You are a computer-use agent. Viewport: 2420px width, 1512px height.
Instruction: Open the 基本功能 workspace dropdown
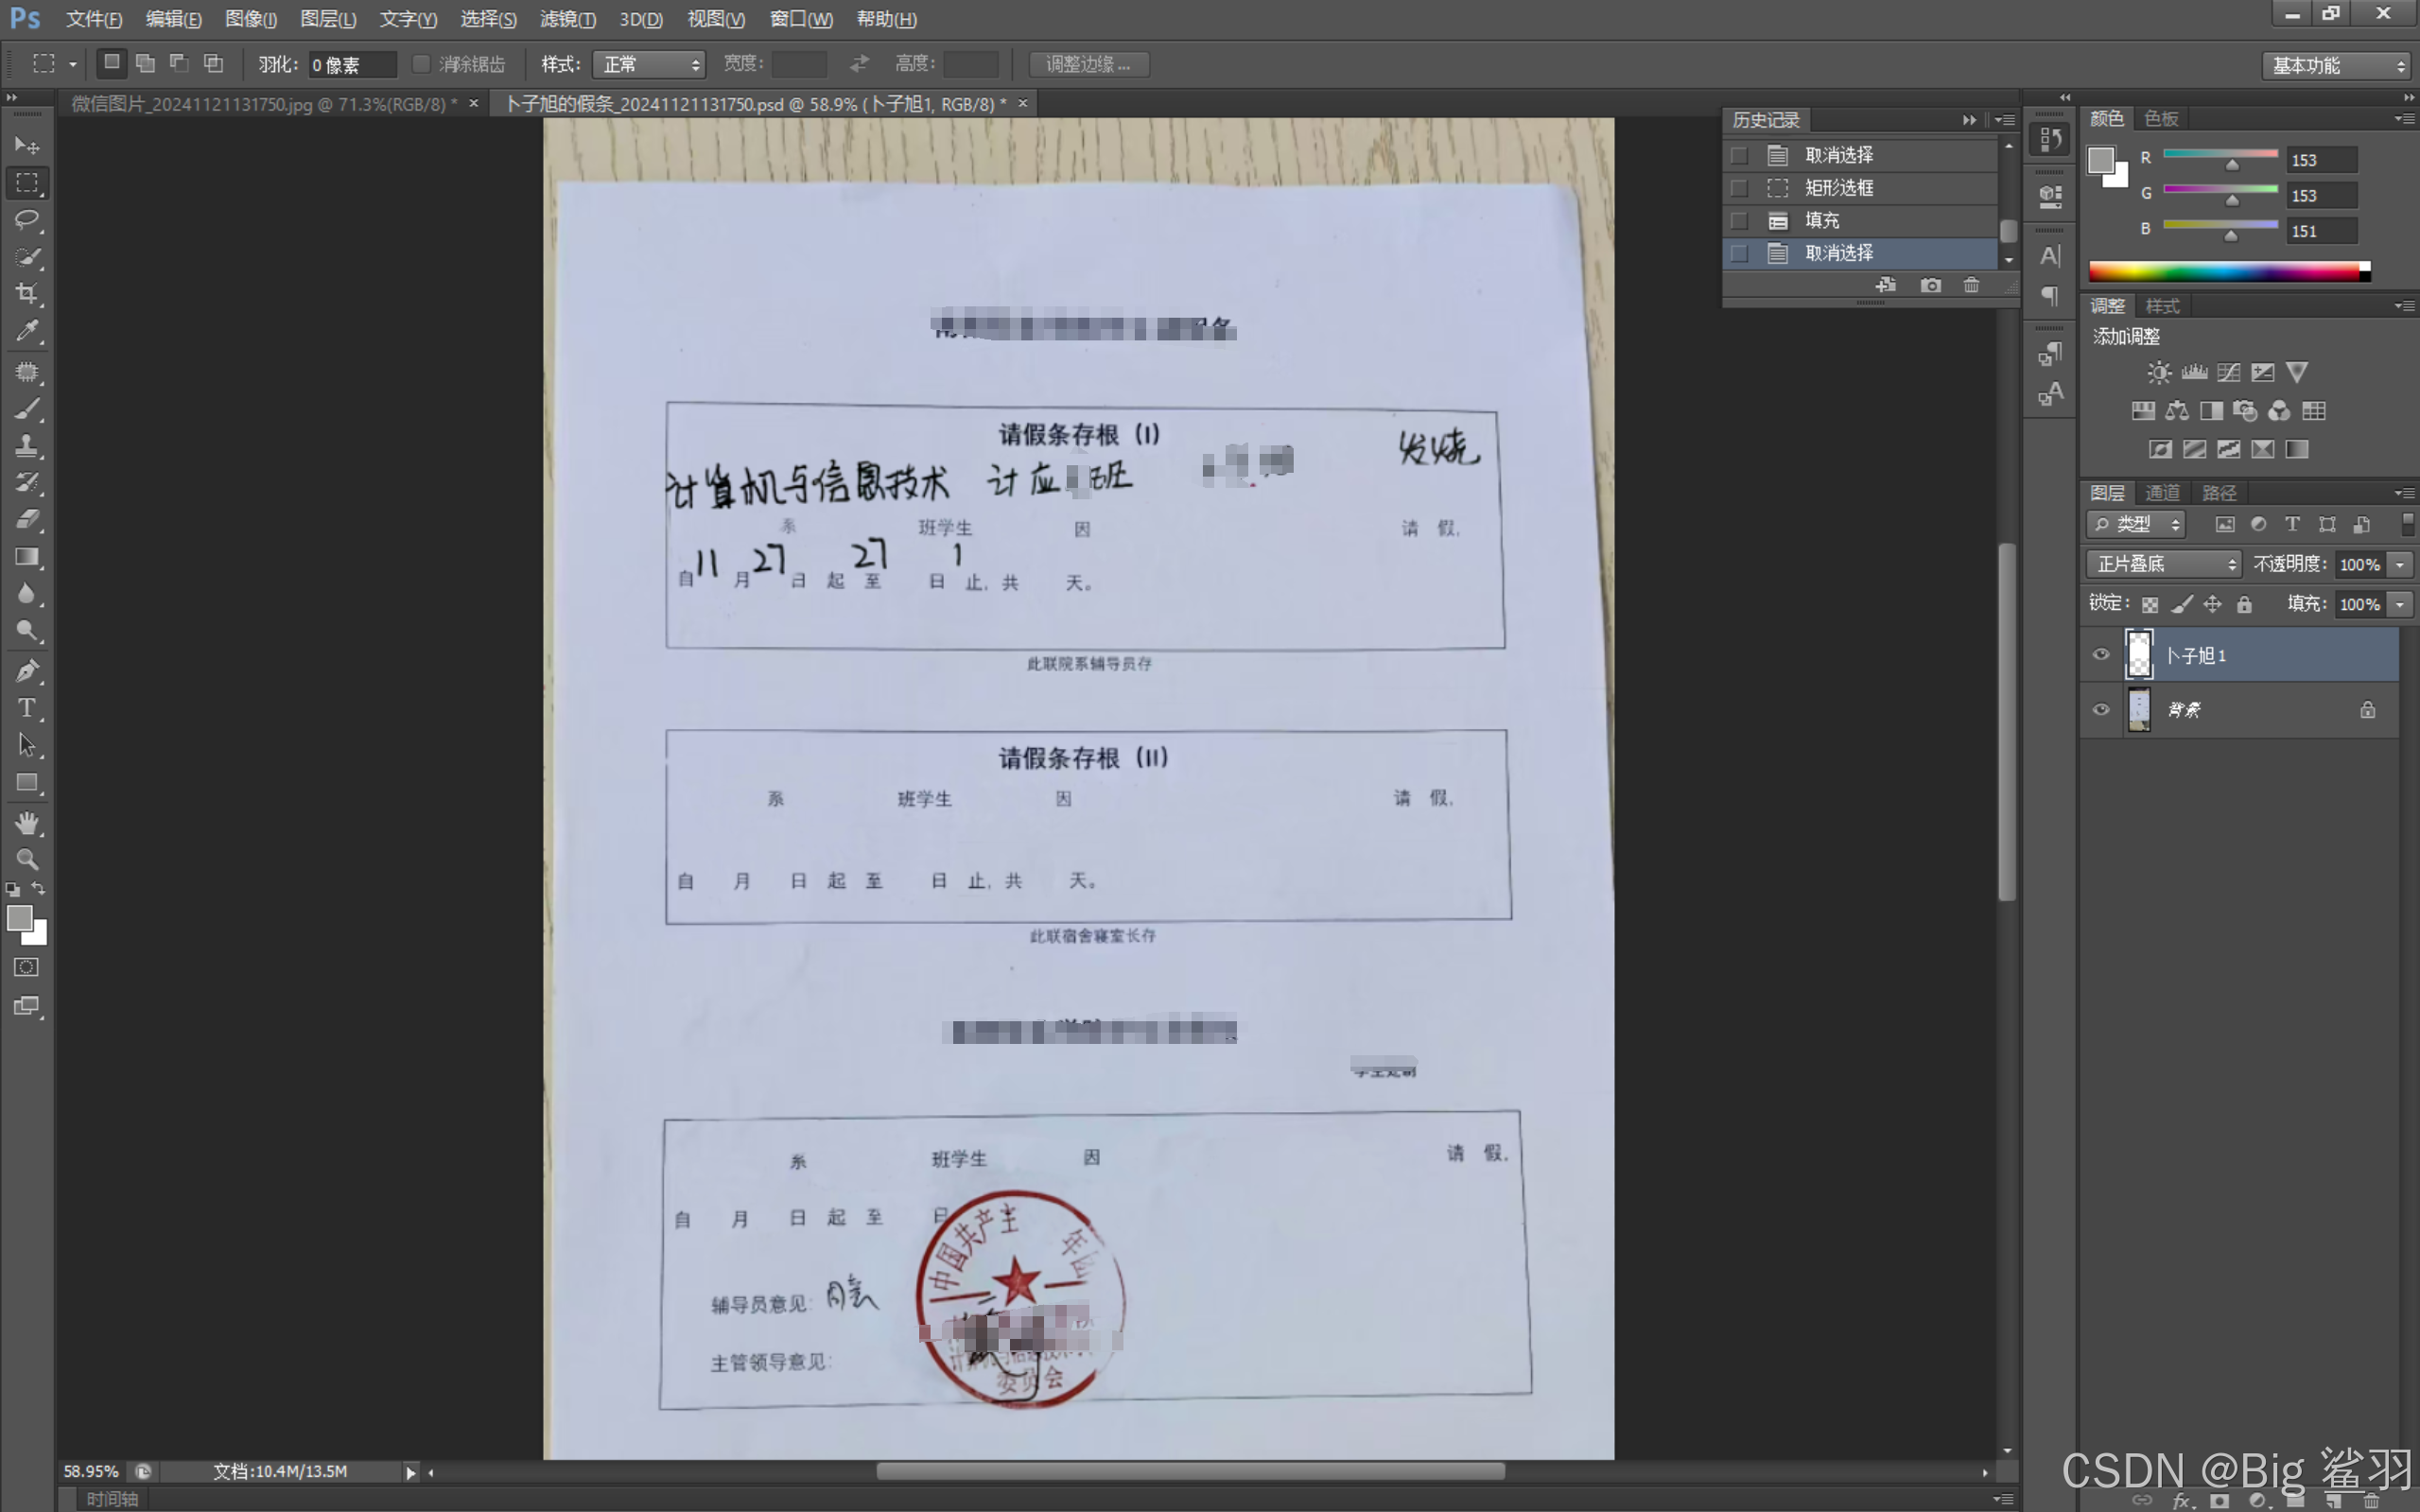coord(2335,66)
